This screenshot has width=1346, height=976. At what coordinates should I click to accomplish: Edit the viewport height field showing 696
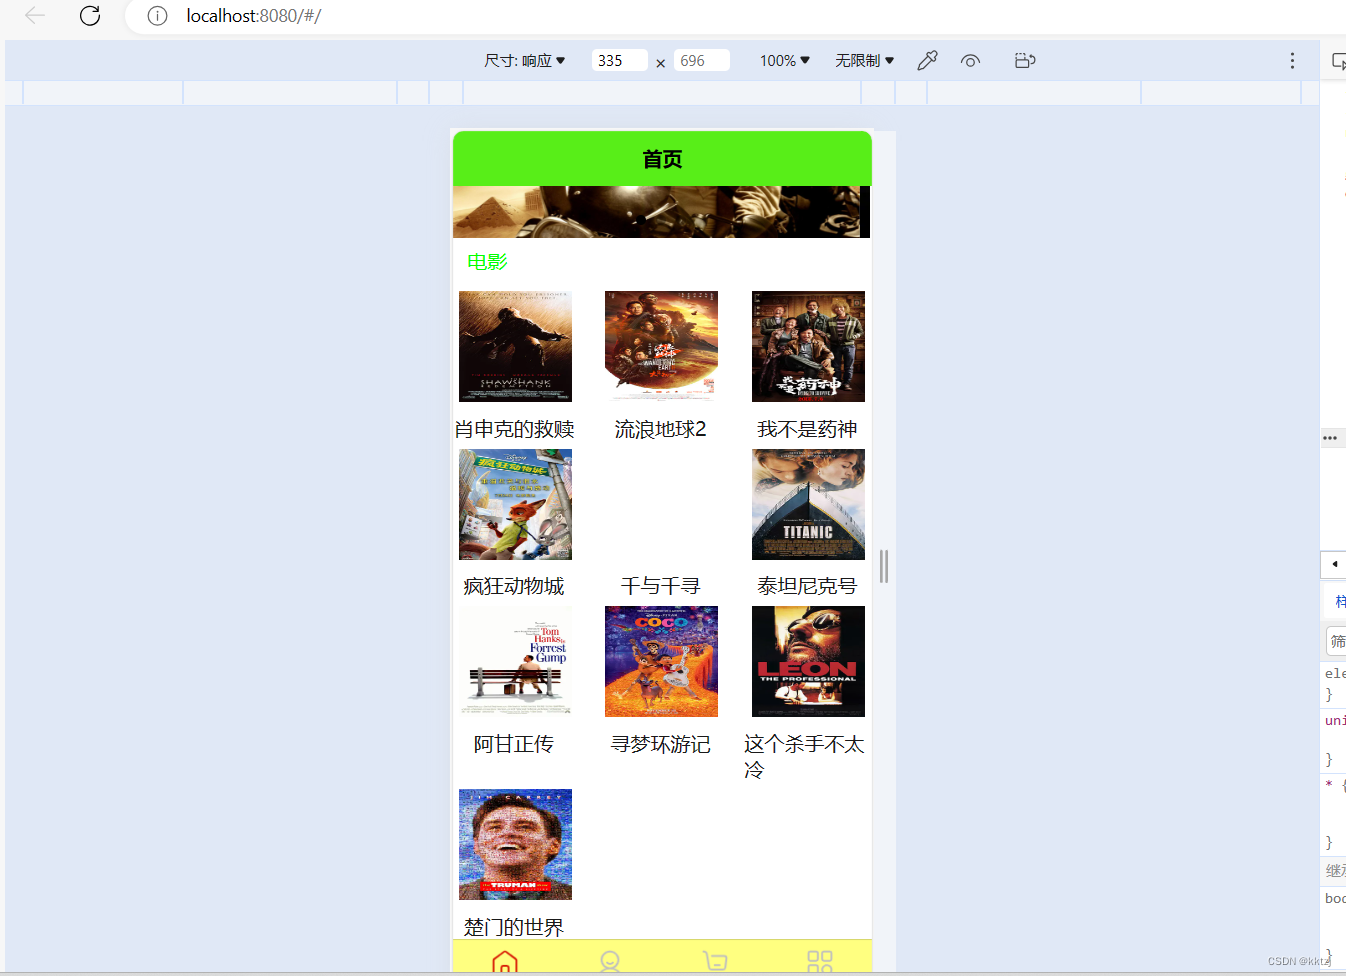tap(701, 61)
